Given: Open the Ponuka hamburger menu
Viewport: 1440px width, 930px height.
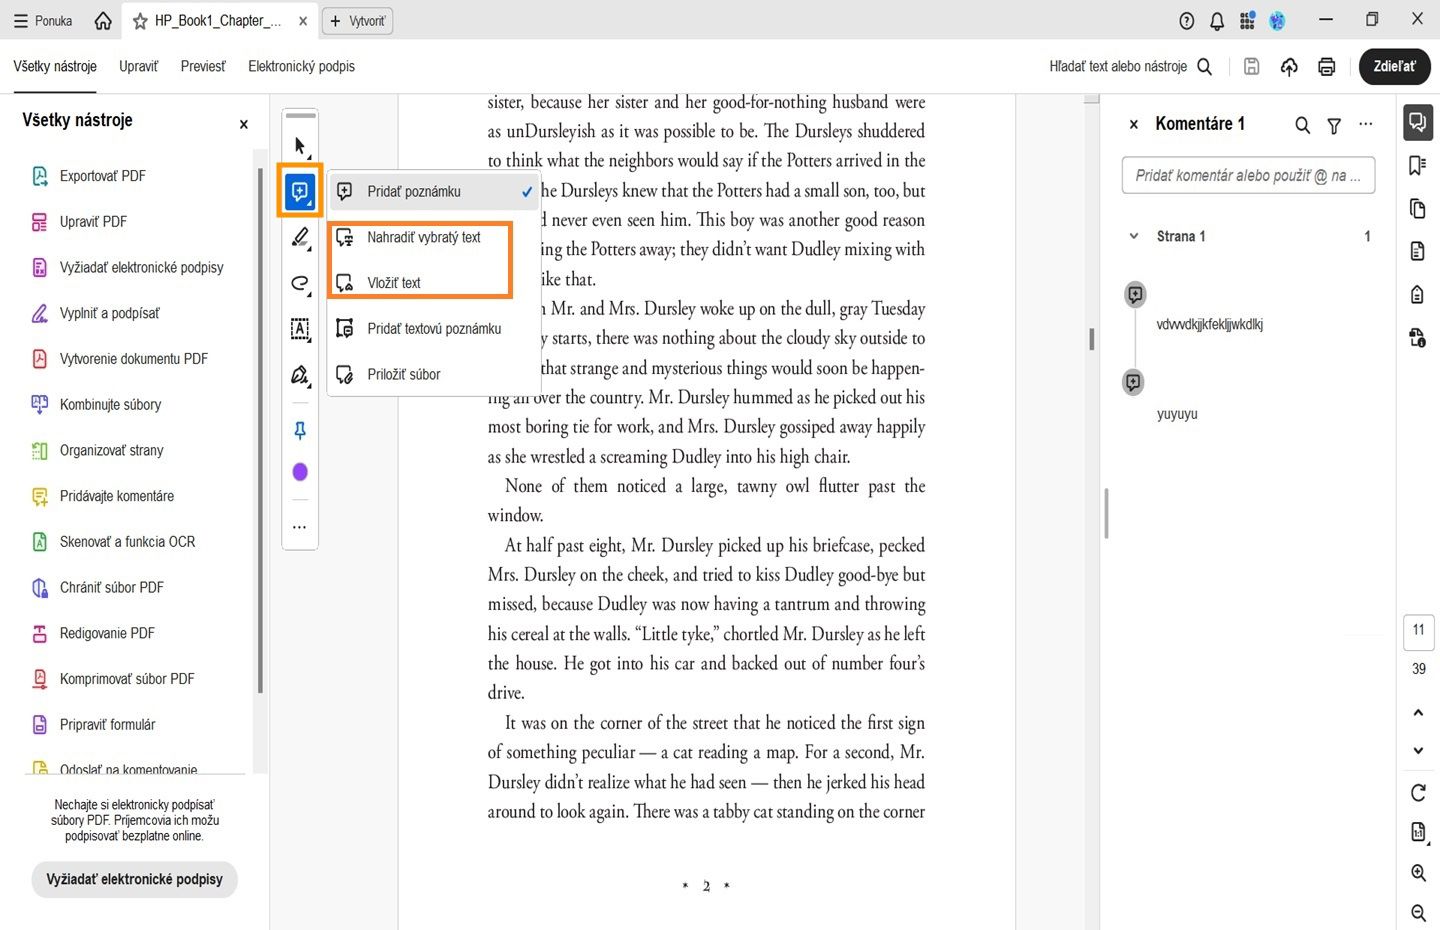Looking at the screenshot, I should coord(43,20).
